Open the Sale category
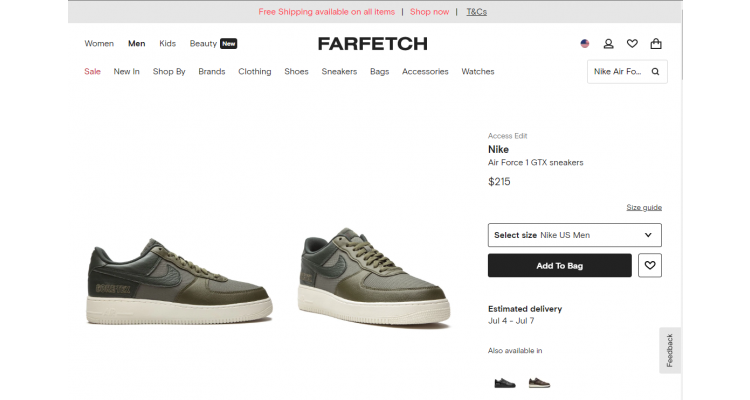Viewport: 750px width, 400px height. 92,71
